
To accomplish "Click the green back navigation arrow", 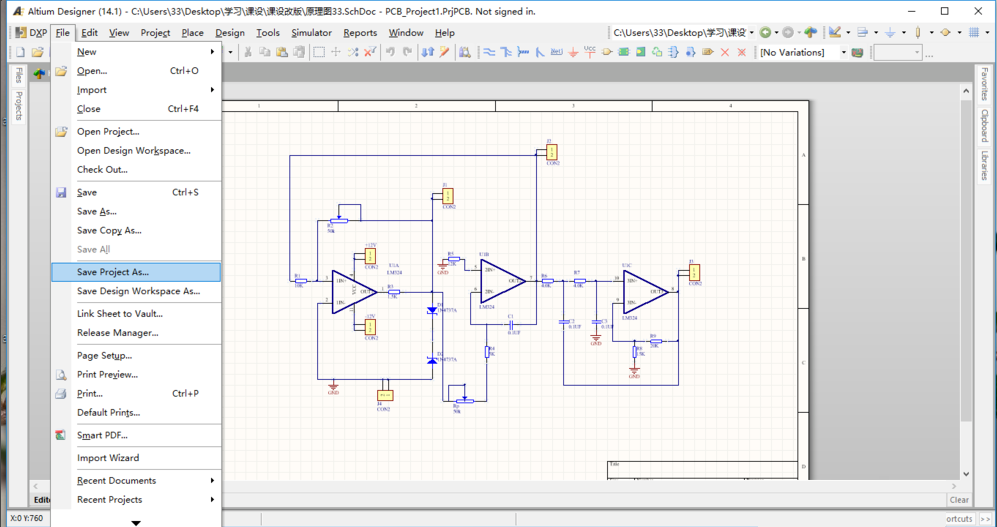I will tap(765, 33).
